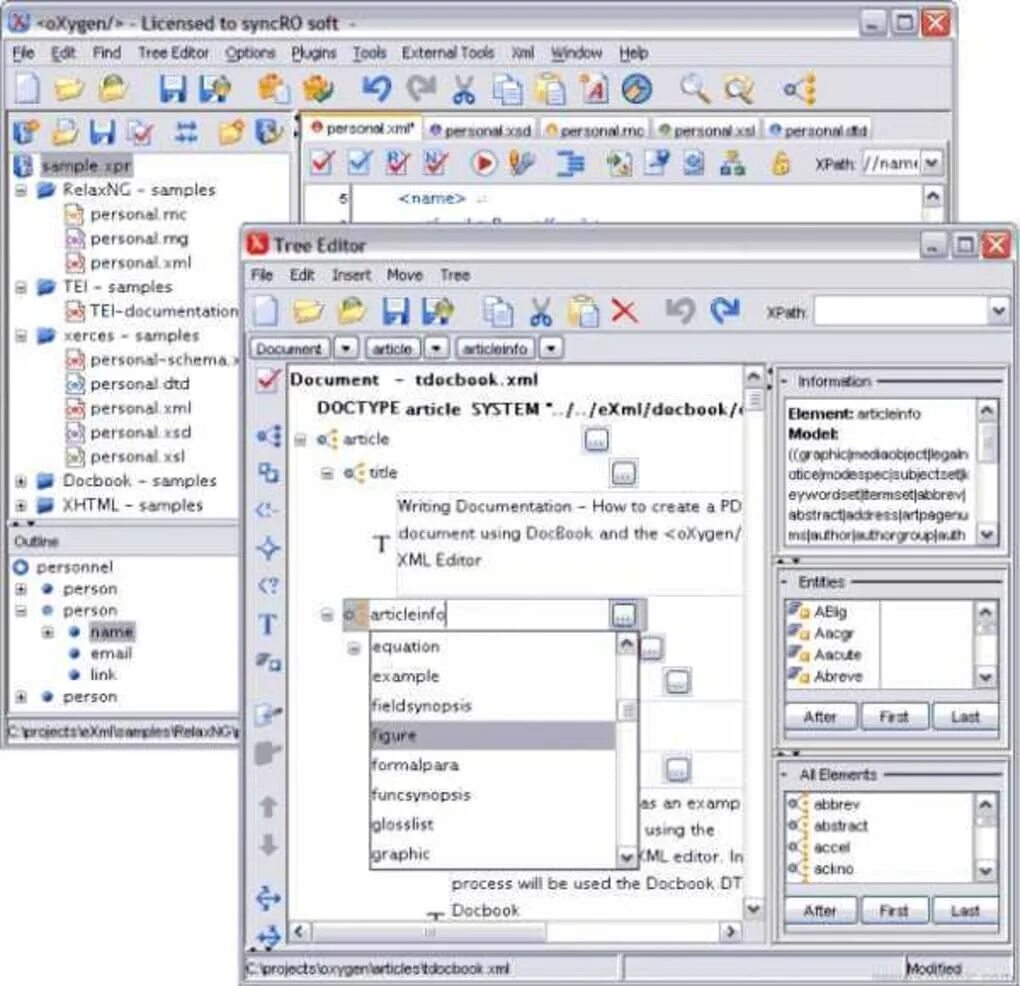Click Tree Editor XPath input field

click(x=902, y=312)
